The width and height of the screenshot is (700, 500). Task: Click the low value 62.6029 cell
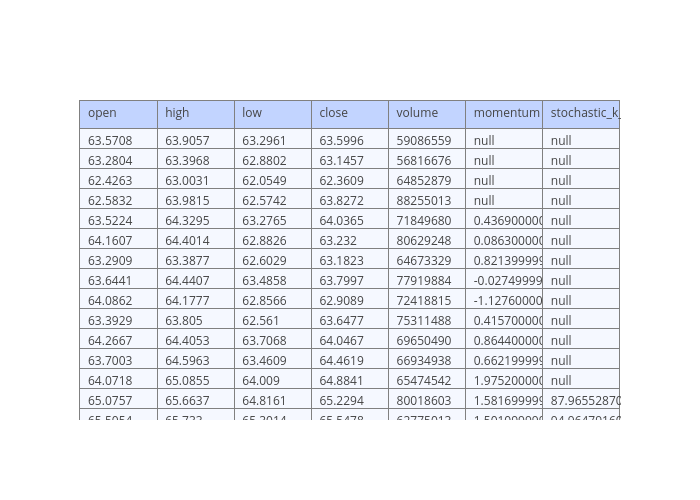(x=272, y=261)
